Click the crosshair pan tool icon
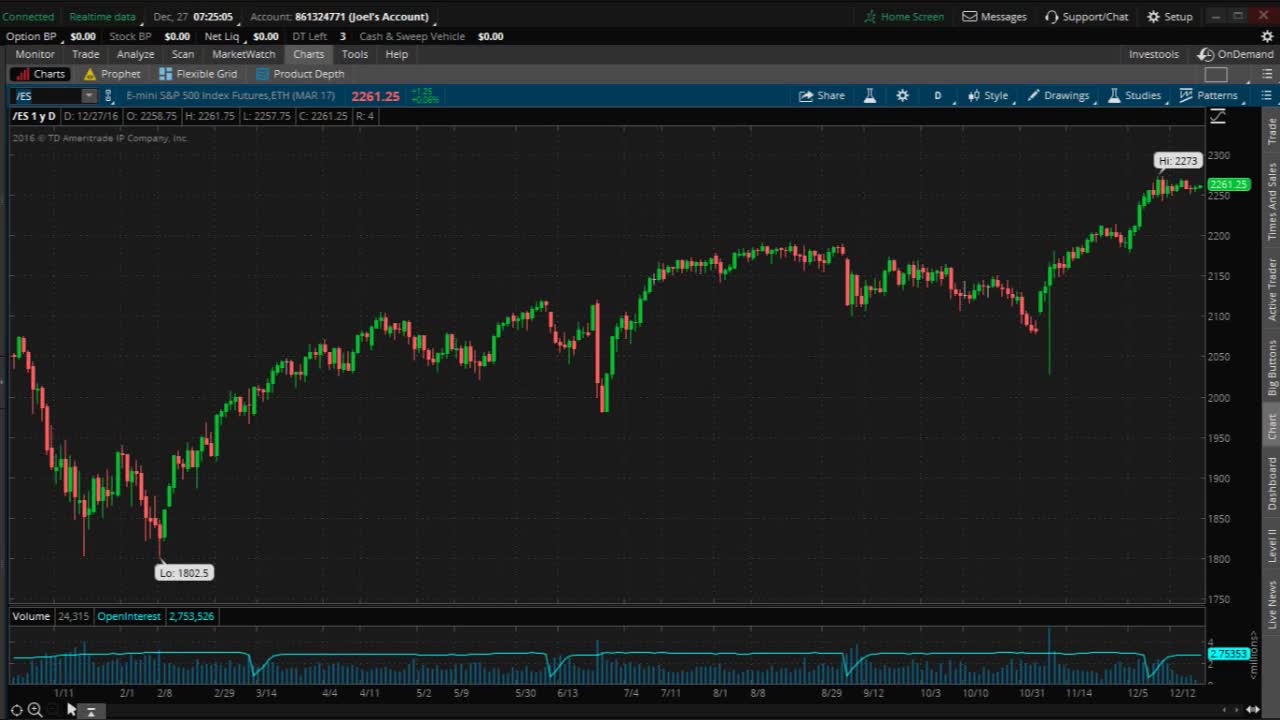Image resolution: width=1280 pixels, height=720 pixels. 16,710
